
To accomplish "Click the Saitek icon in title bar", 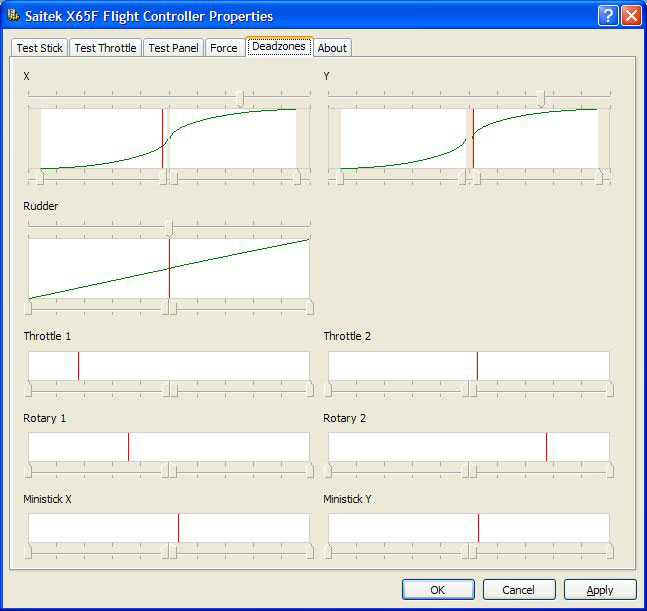I will point(13,16).
